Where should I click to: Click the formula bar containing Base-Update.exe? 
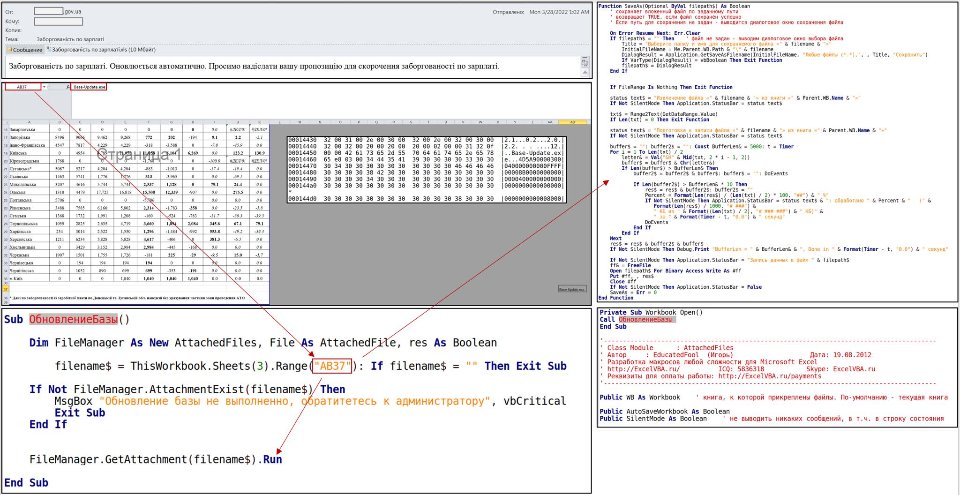pos(89,88)
